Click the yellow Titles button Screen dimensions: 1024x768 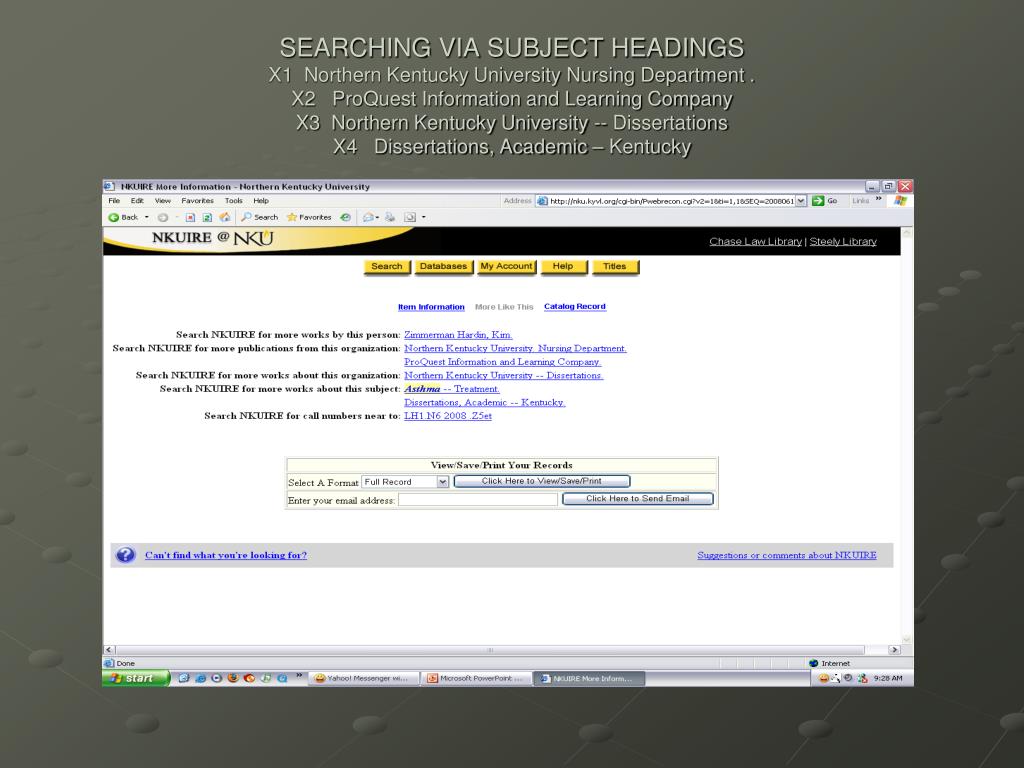615,266
